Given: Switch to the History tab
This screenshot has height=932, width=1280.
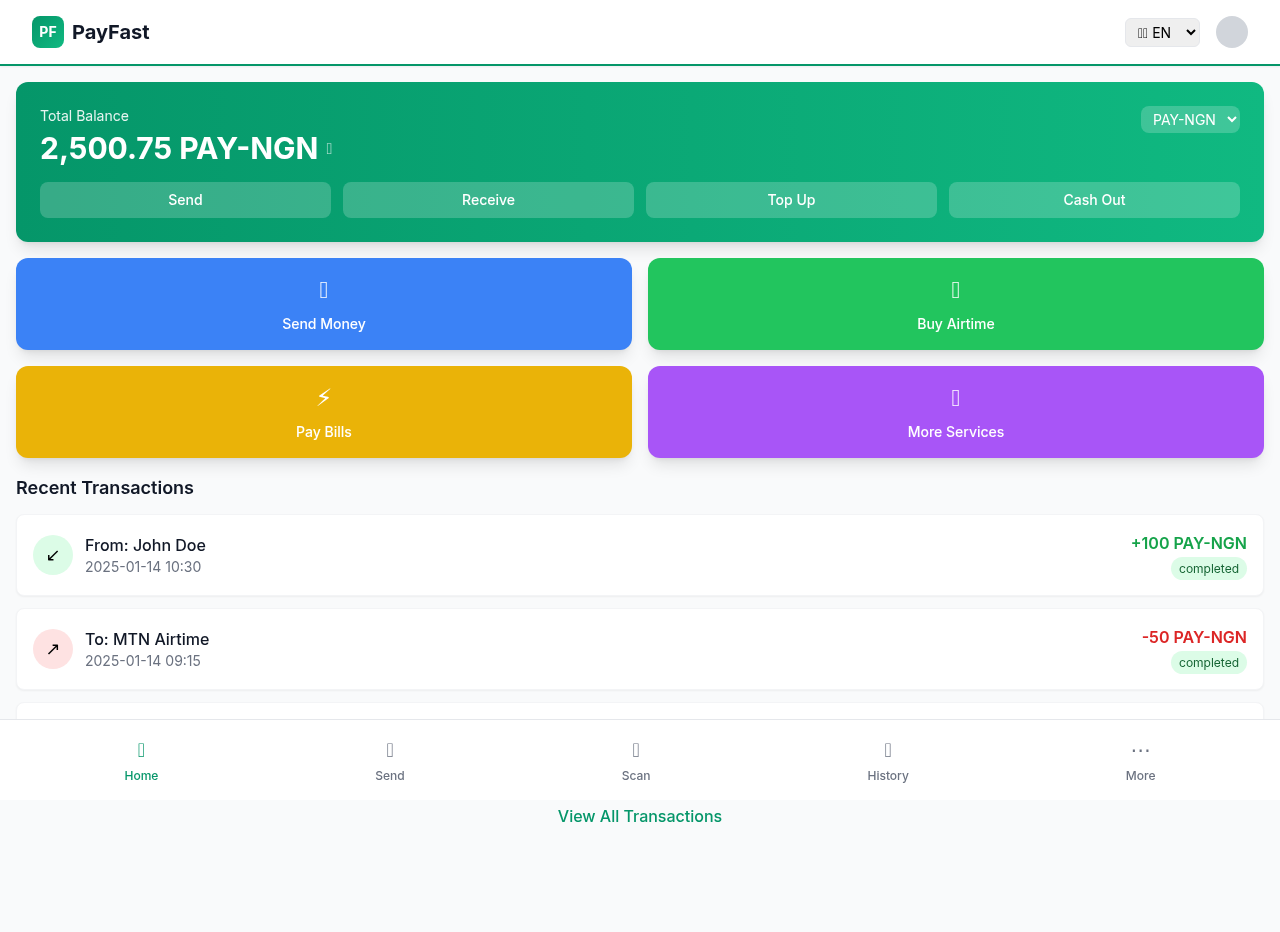Looking at the screenshot, I should click(x=887, y=760).
